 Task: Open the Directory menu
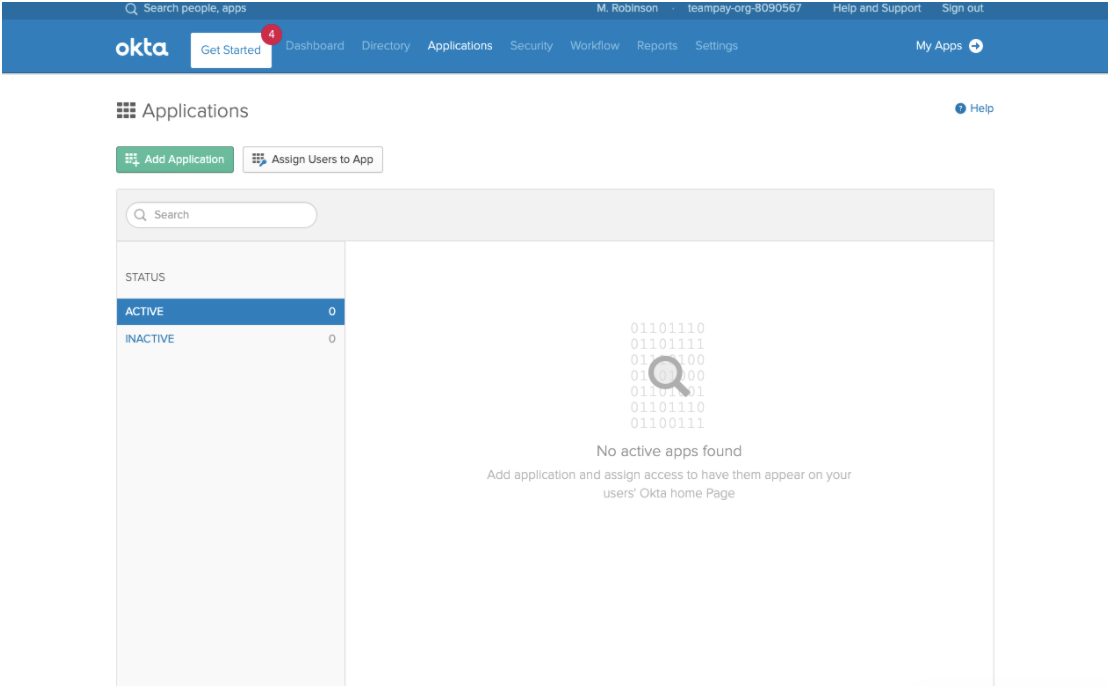pos(386,46)
